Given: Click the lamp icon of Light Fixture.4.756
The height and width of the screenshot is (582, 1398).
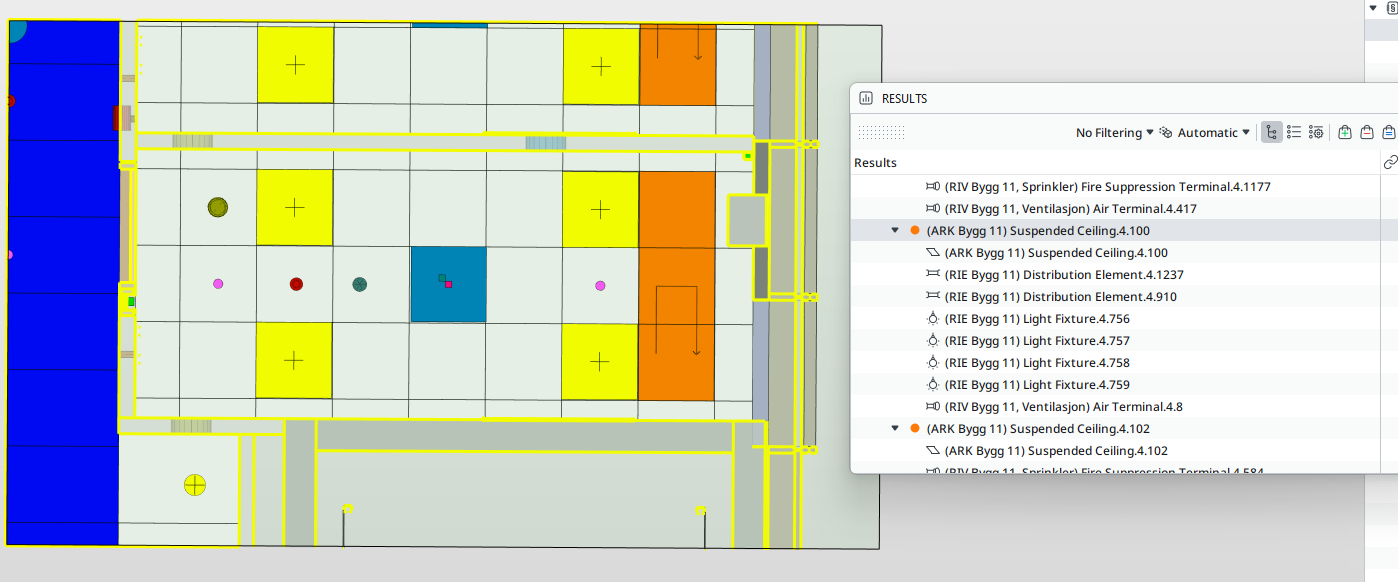Looking at the screenshot, I should 933,319.
